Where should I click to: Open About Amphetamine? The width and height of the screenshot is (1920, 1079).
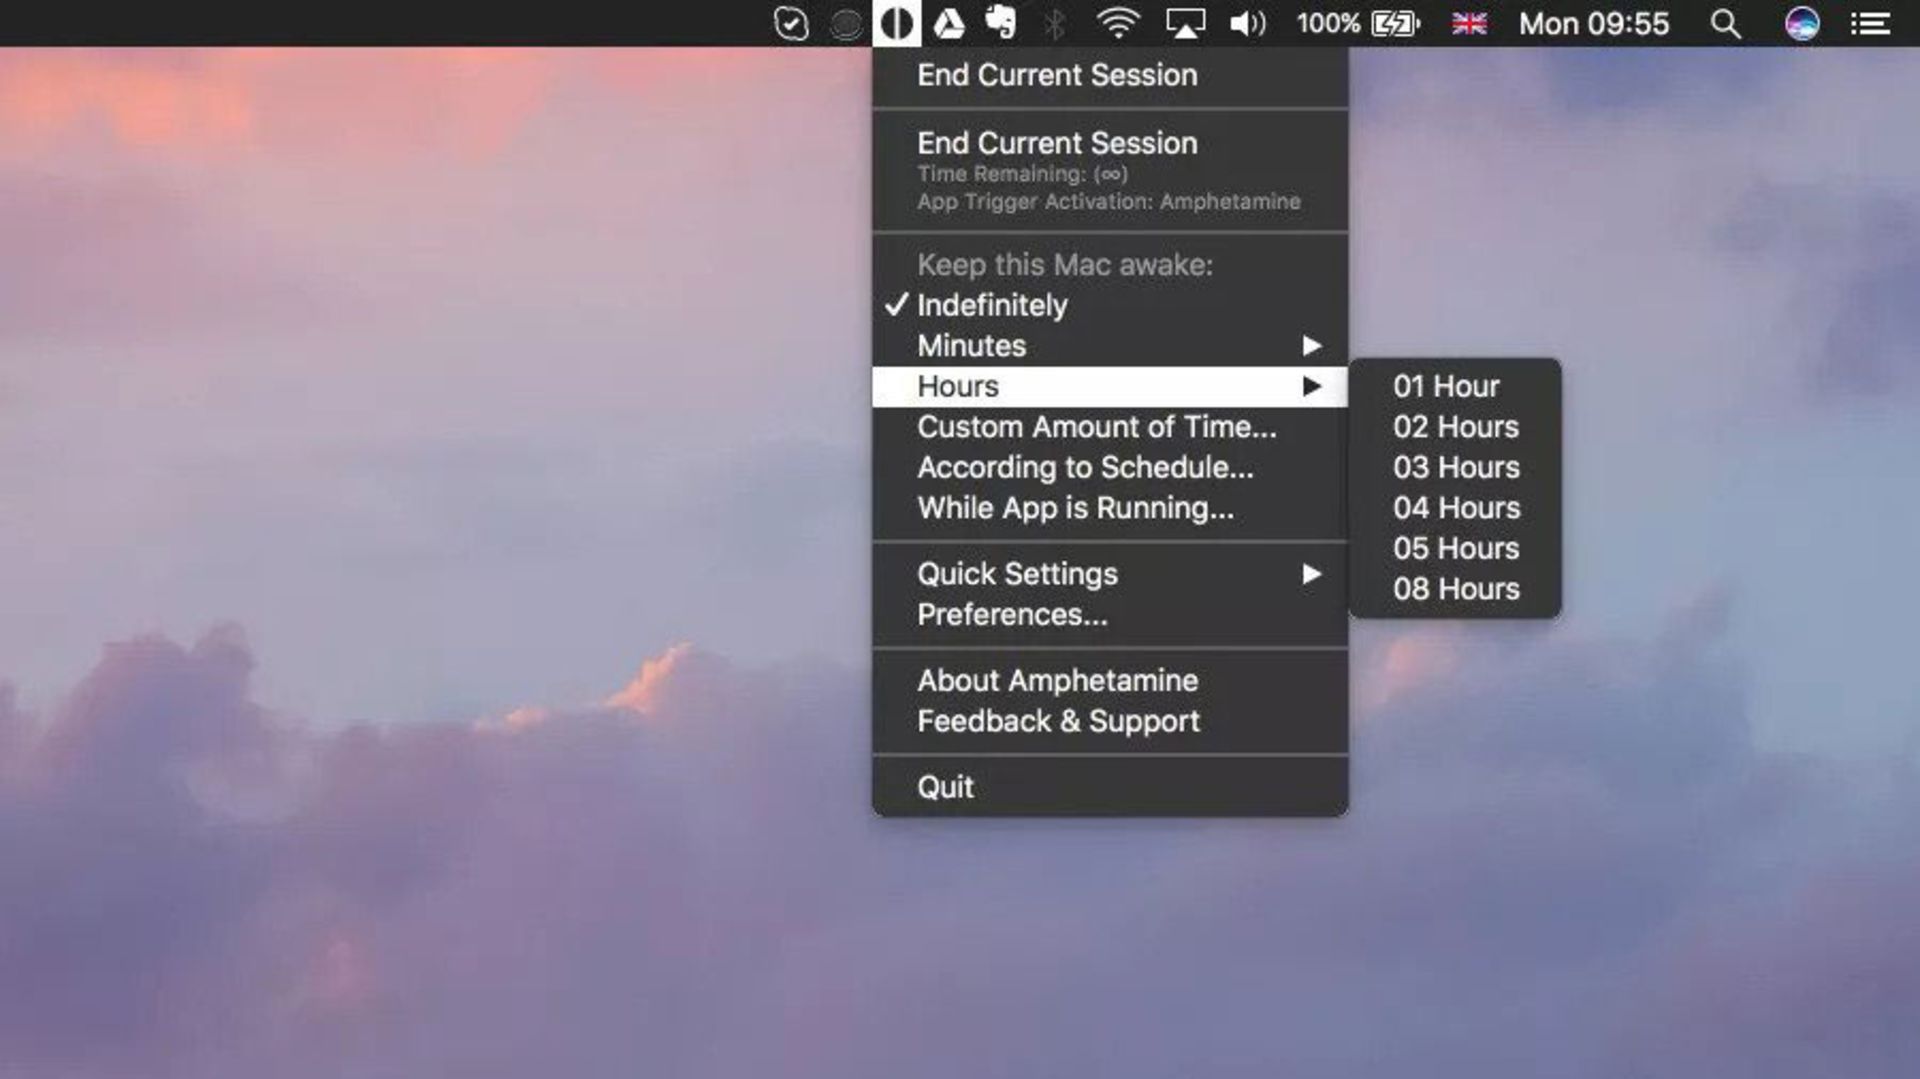click(1110, 681)
